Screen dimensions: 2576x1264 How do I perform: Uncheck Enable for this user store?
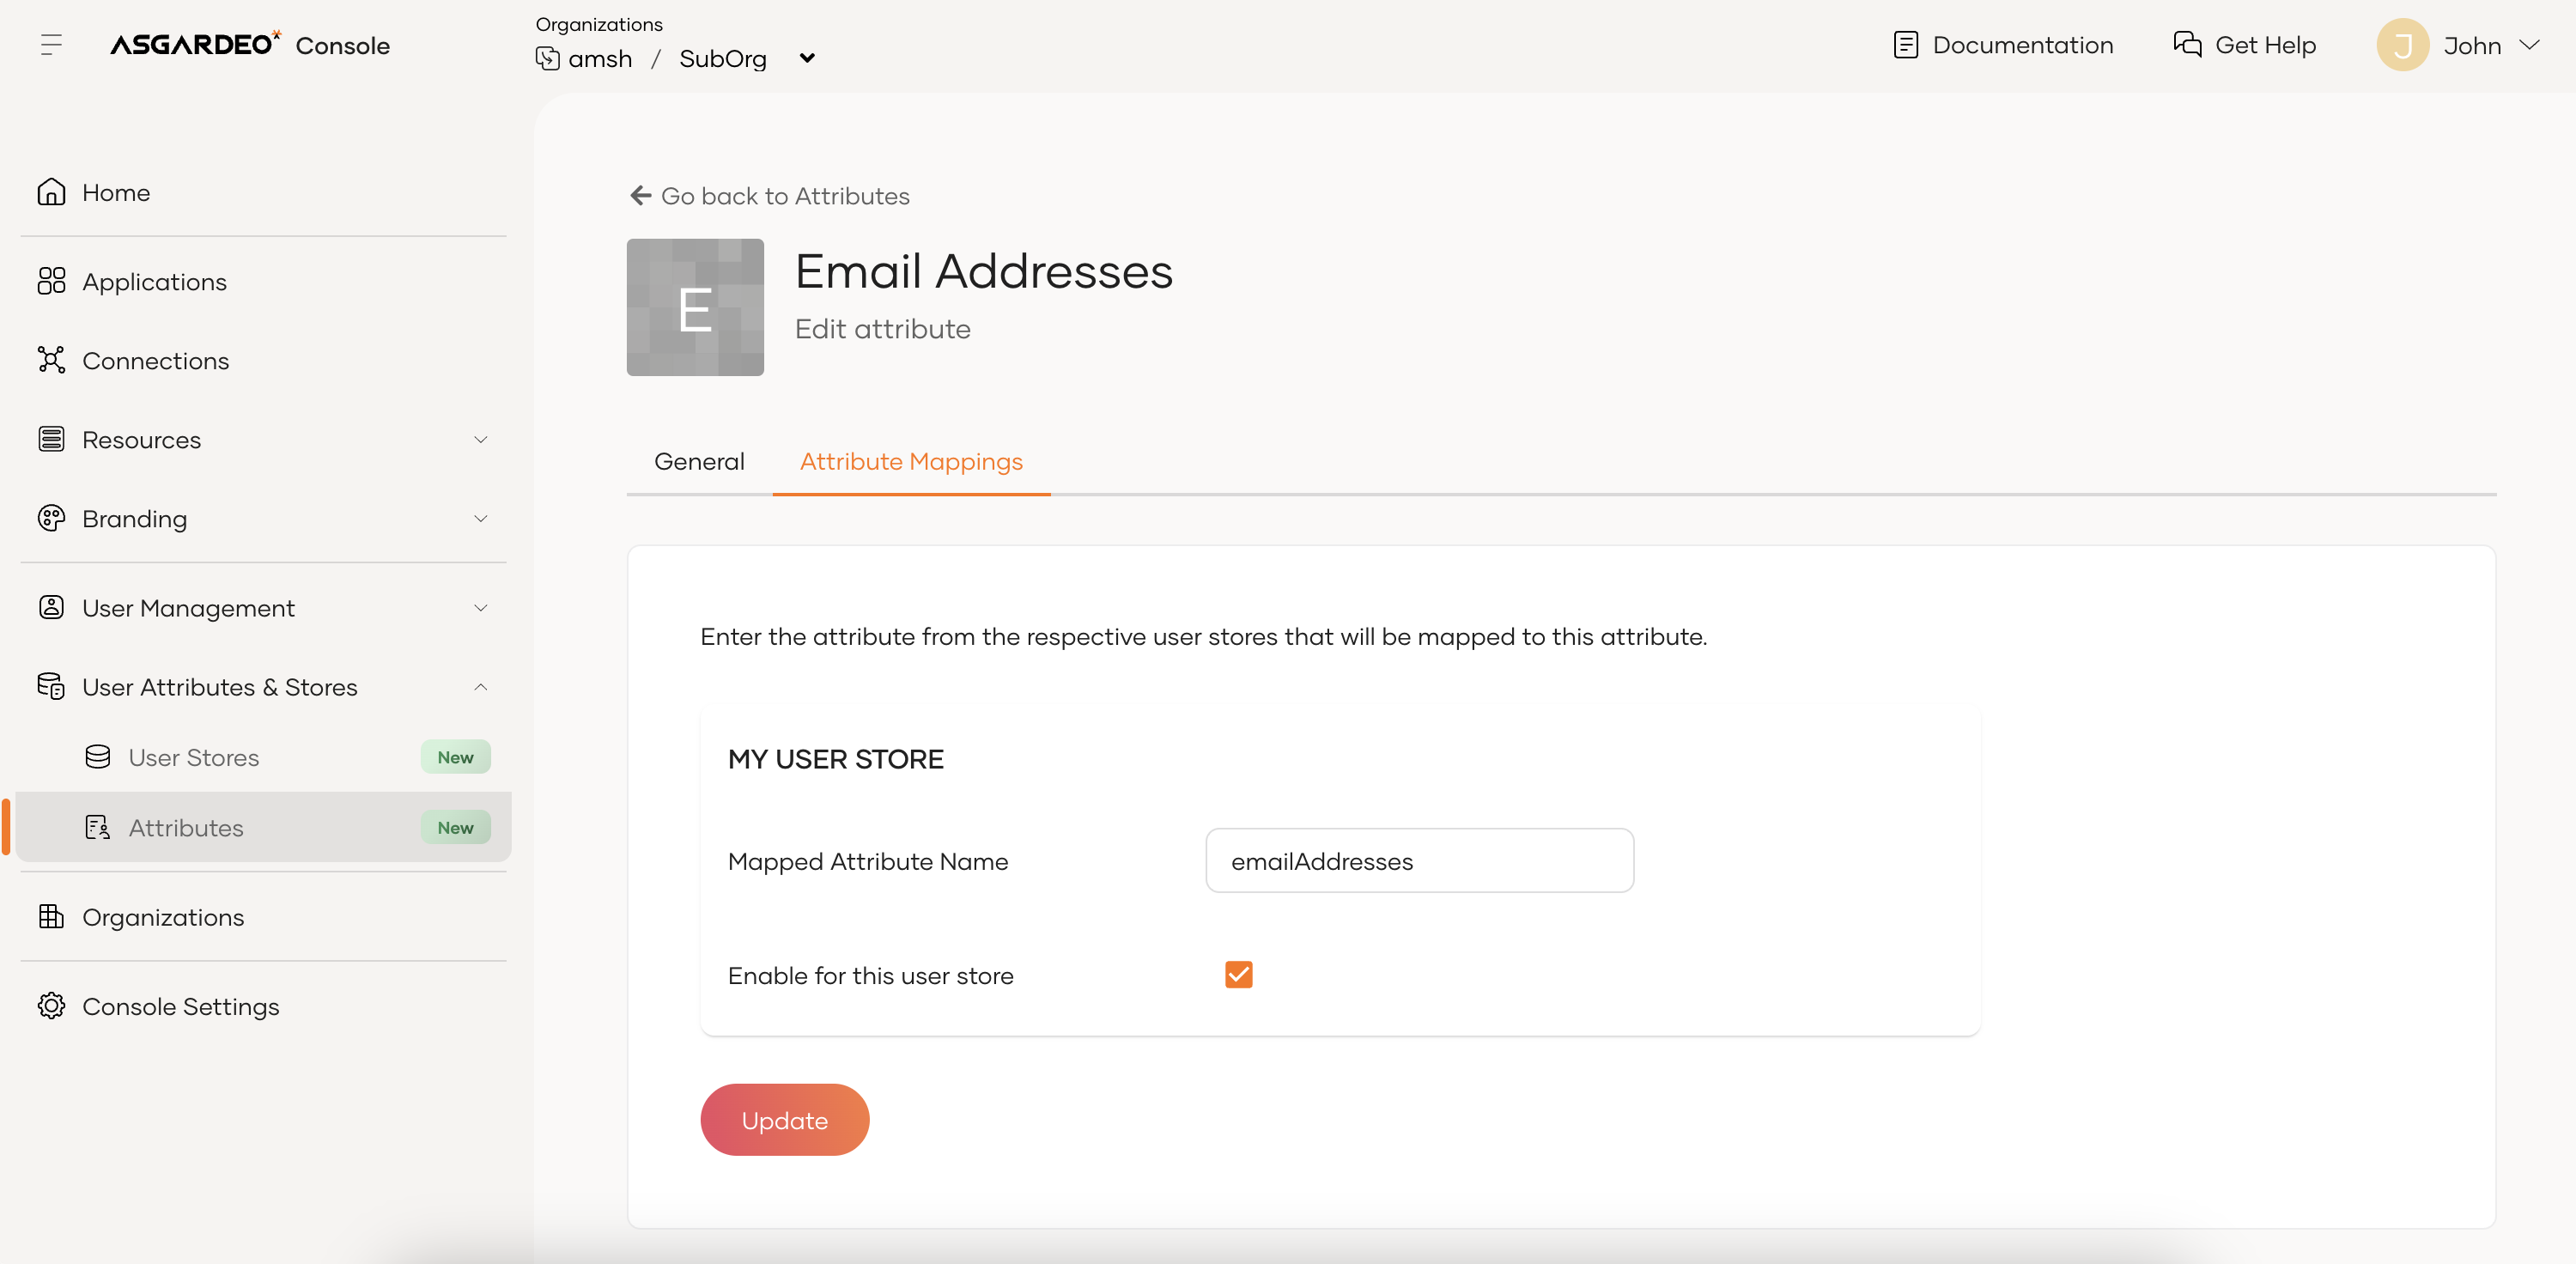1238,975
